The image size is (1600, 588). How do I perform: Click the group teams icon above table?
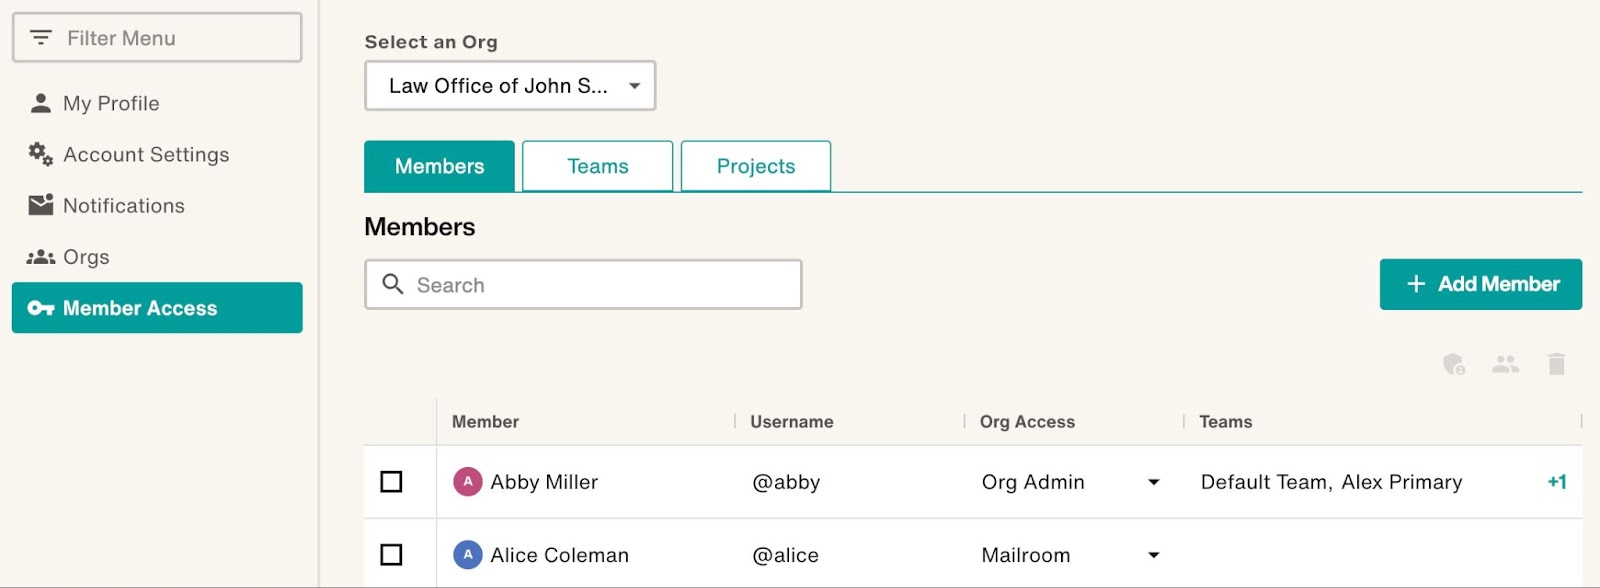pos(1505,365)
